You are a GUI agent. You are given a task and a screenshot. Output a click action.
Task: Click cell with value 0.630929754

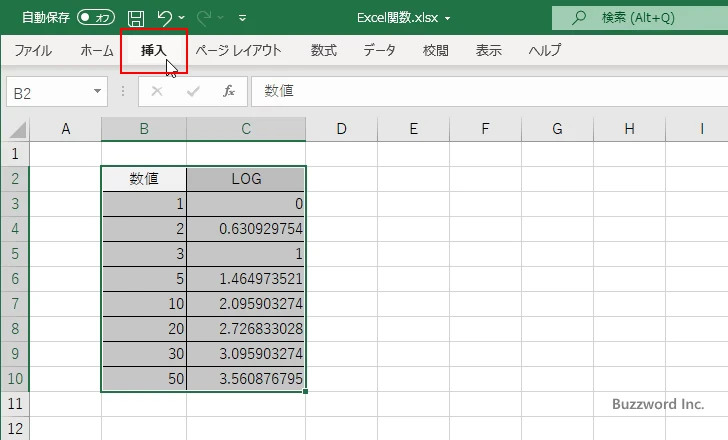[246, 229]
